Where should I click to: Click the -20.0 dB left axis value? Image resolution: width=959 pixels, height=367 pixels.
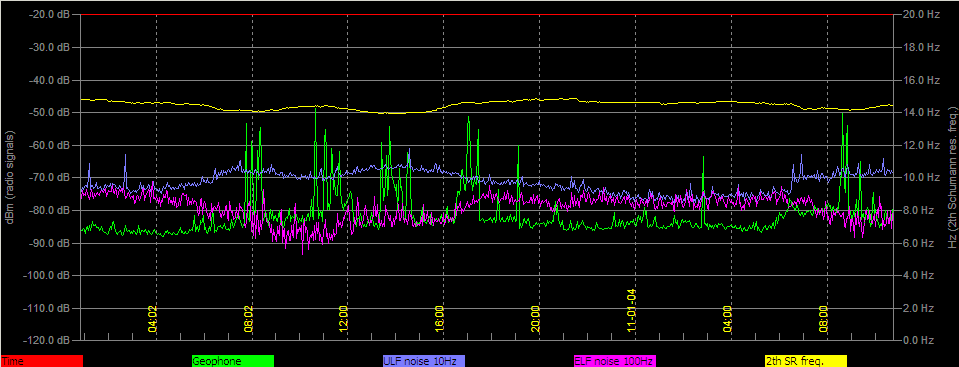pos(49,14)
